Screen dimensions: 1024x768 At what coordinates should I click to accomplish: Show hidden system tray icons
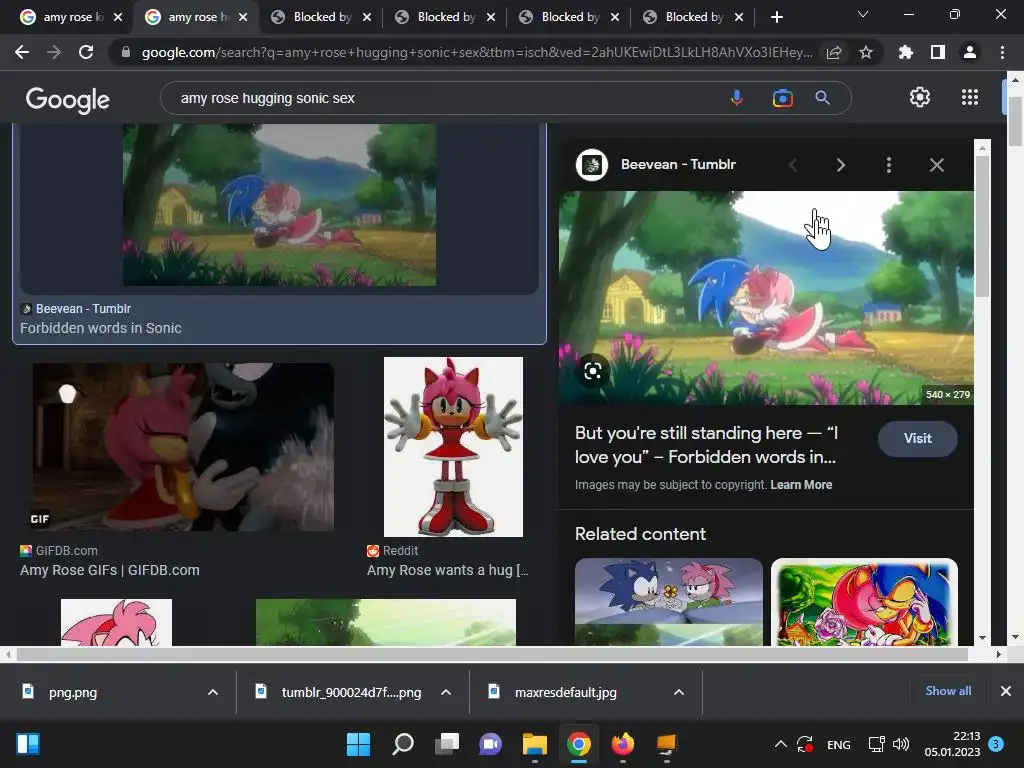pyautogui.click(x=780, y=744)
